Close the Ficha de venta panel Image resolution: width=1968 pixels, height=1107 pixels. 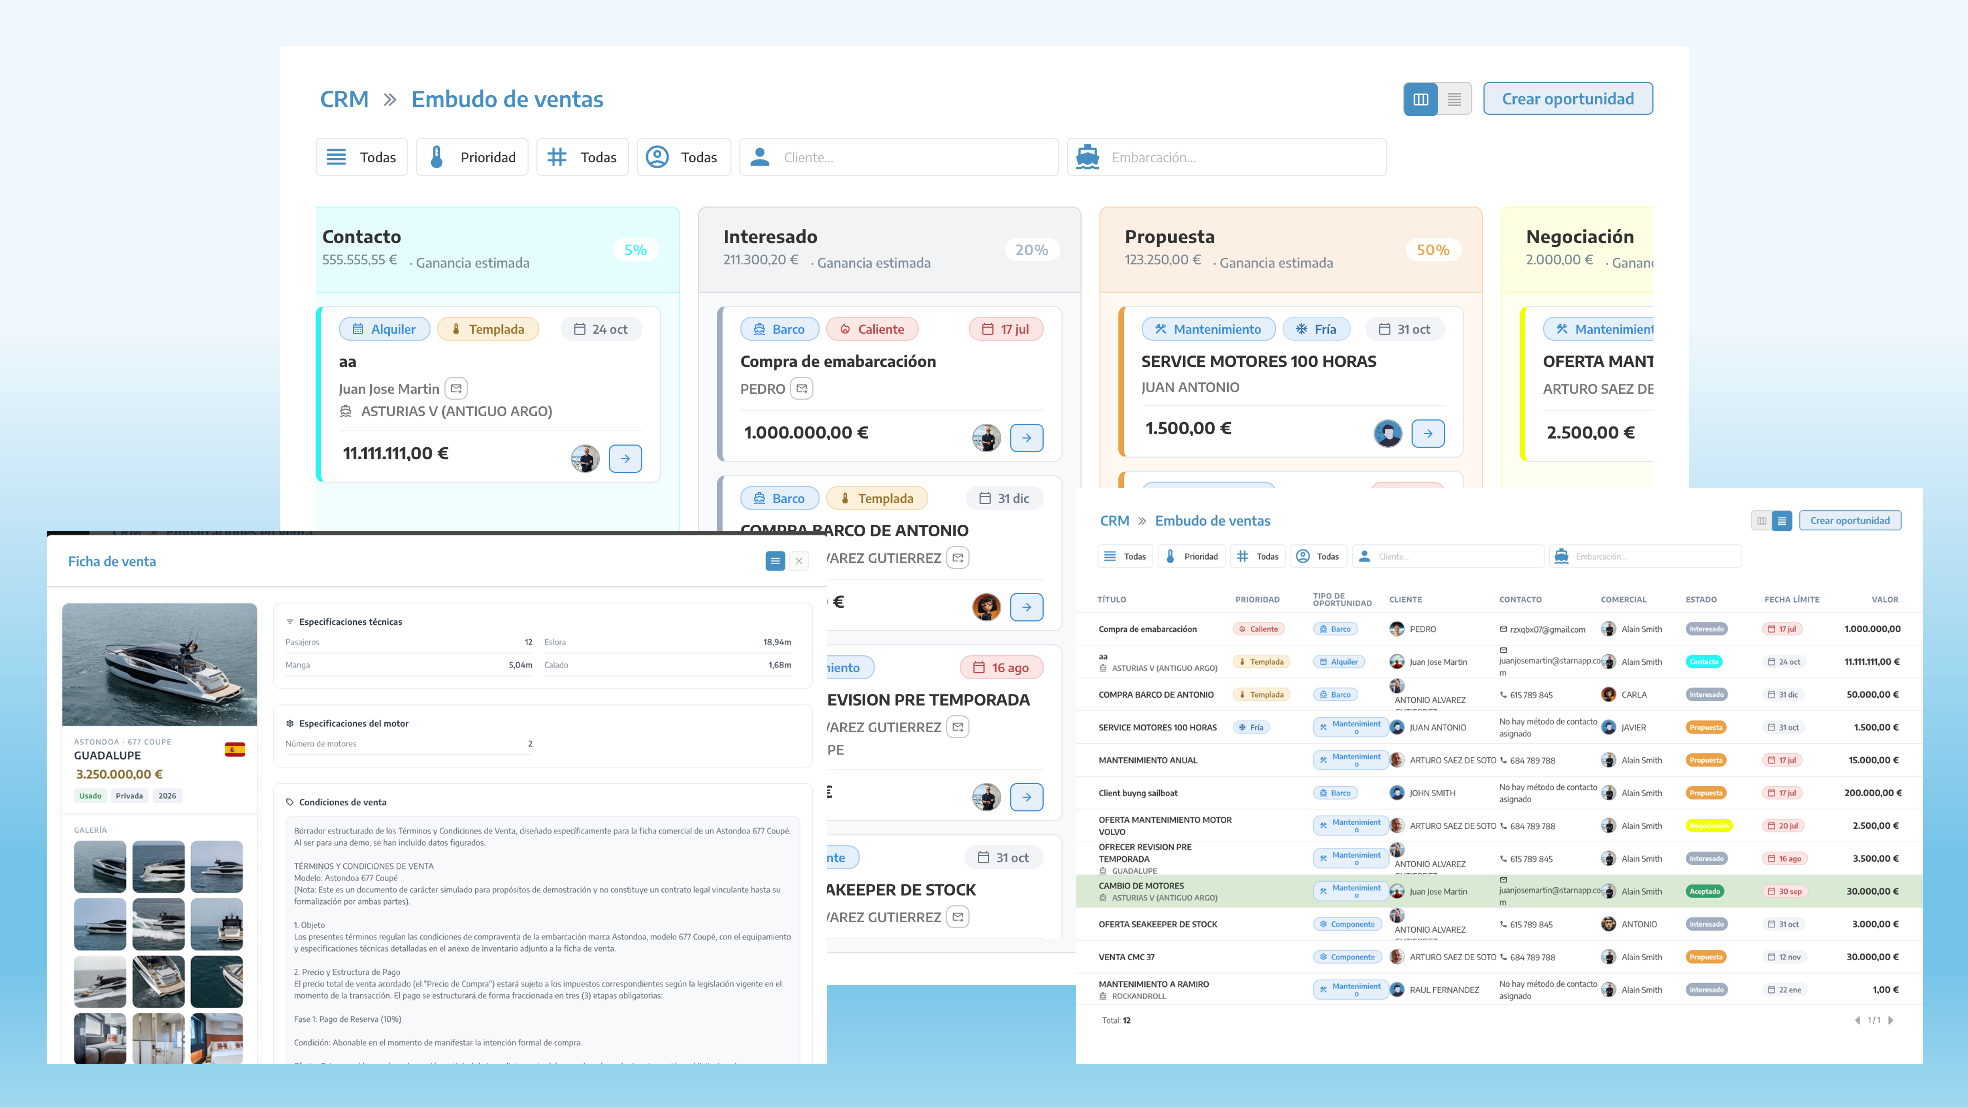tap(799, 561)
